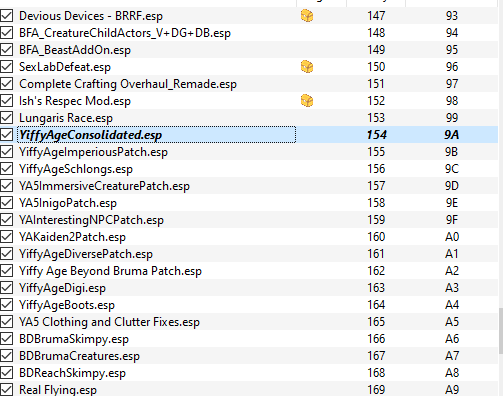
Task: Click mod index A5
Action: click(x=452, y=322)
